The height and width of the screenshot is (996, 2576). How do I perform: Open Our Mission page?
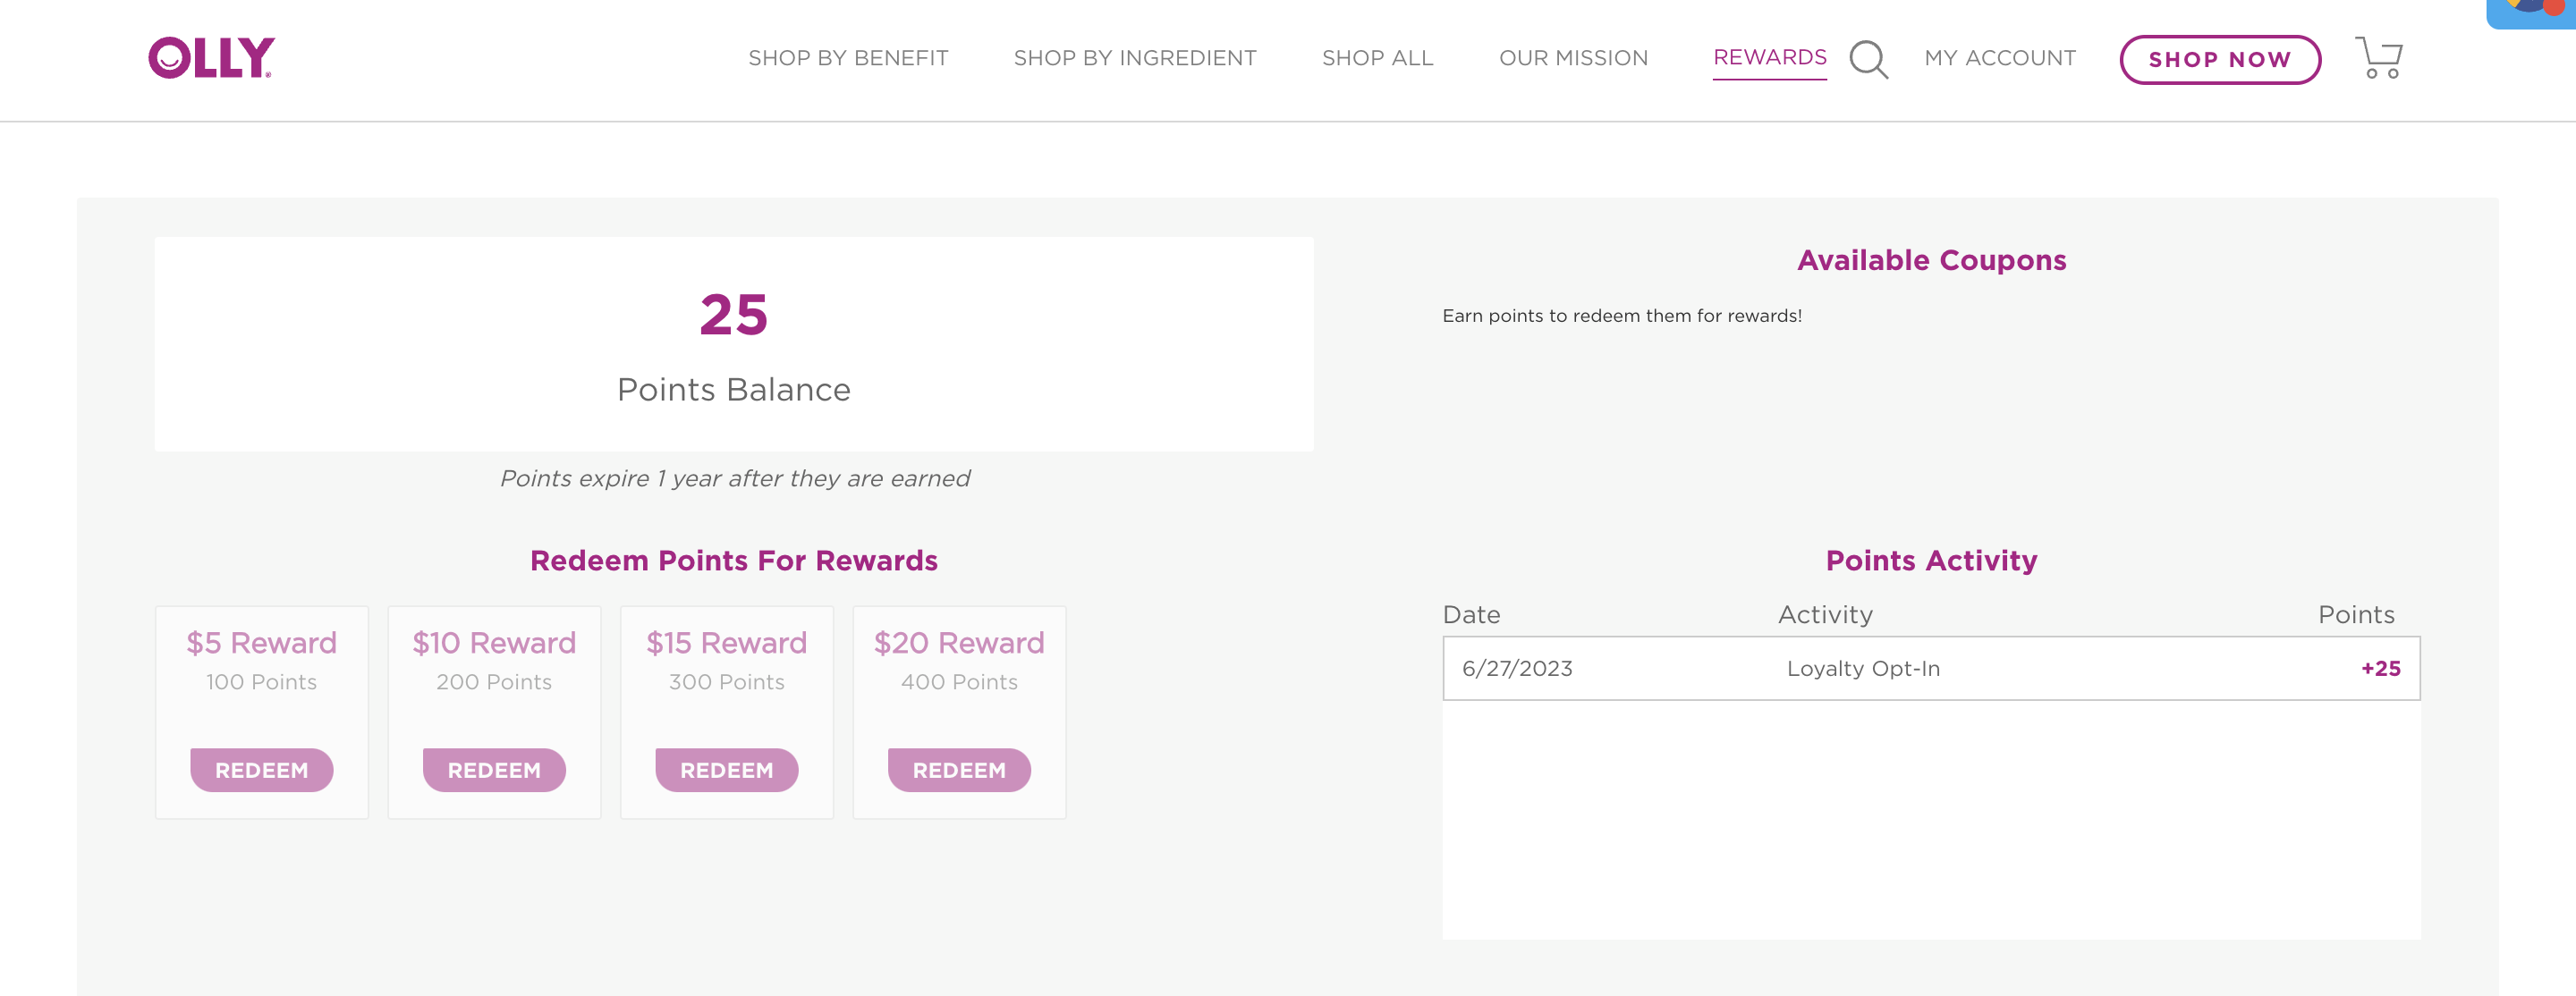point(1573,58)
